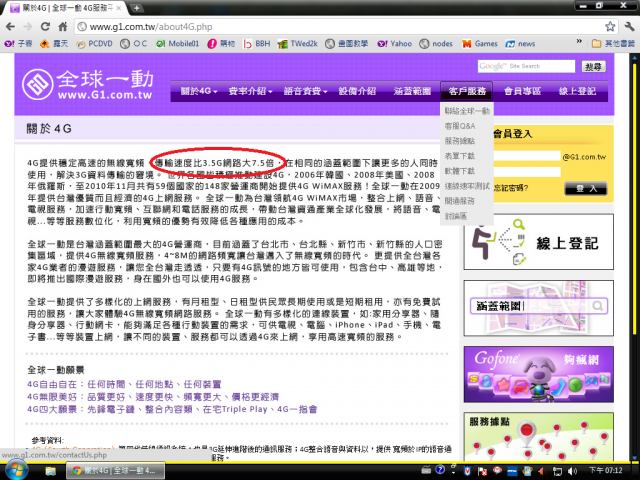Click the 登入 login button
The height and width of the screenshot is (480, 640).
(586, 189)
